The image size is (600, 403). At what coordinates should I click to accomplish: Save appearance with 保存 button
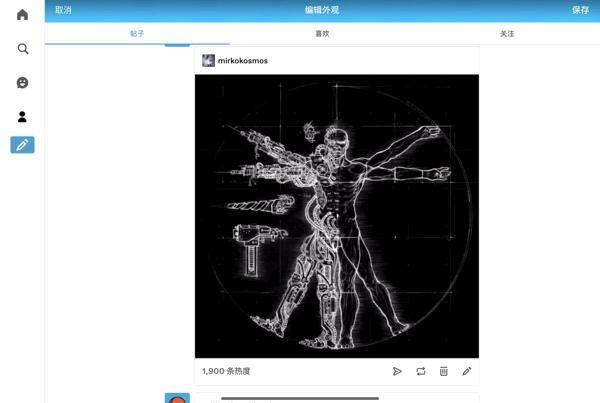[580, 10]
